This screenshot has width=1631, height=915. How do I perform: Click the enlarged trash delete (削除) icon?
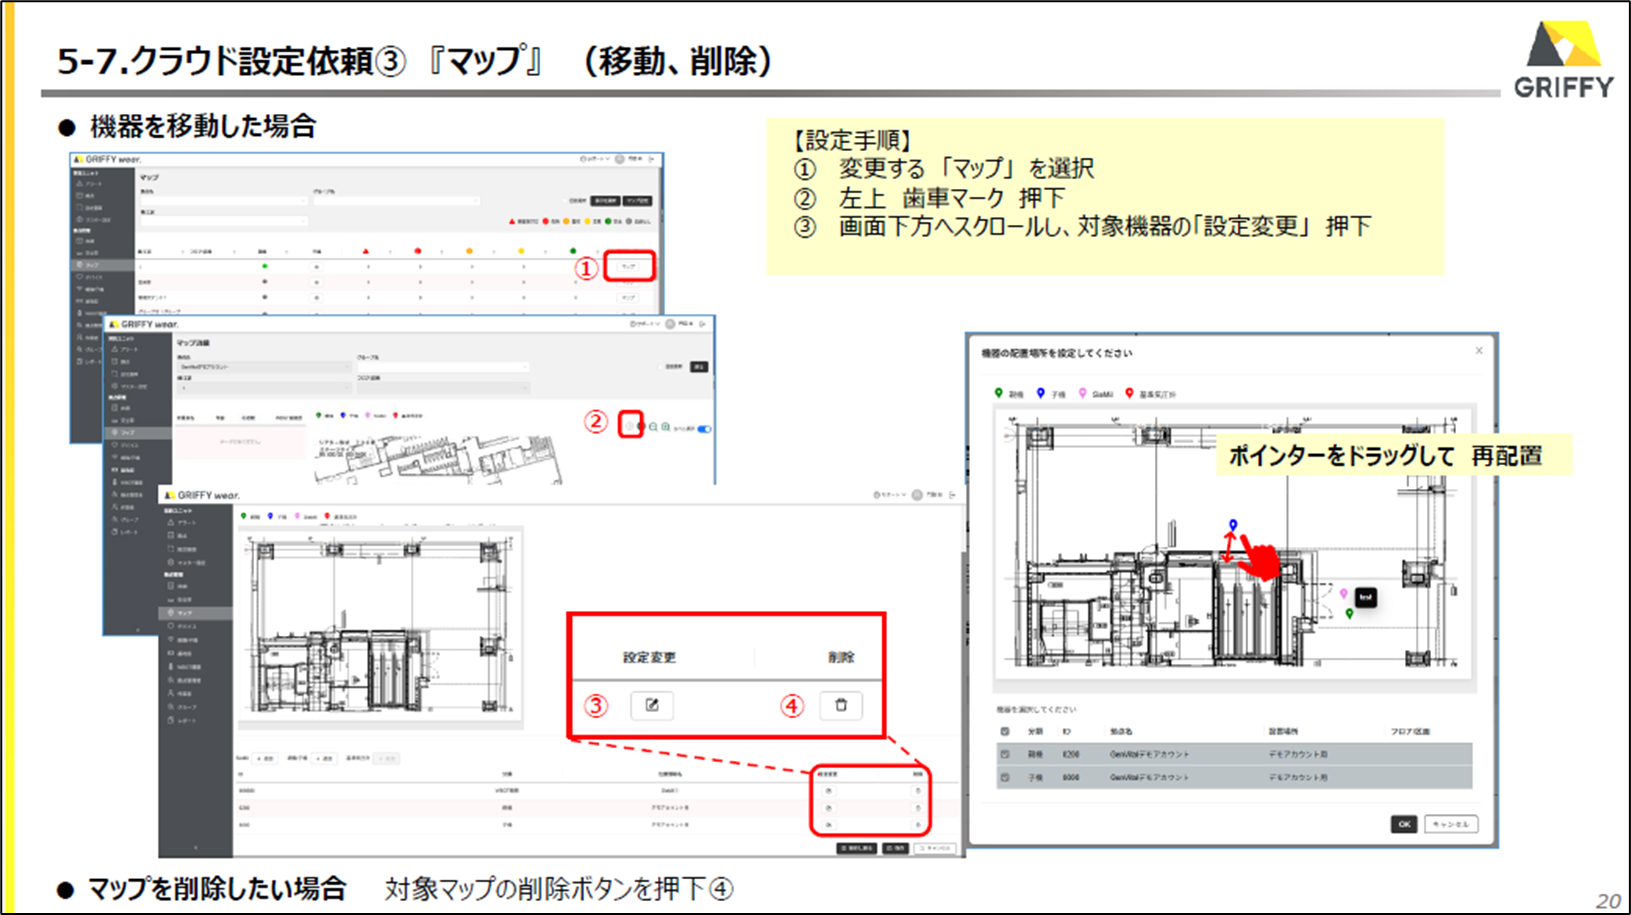(841, 705)
